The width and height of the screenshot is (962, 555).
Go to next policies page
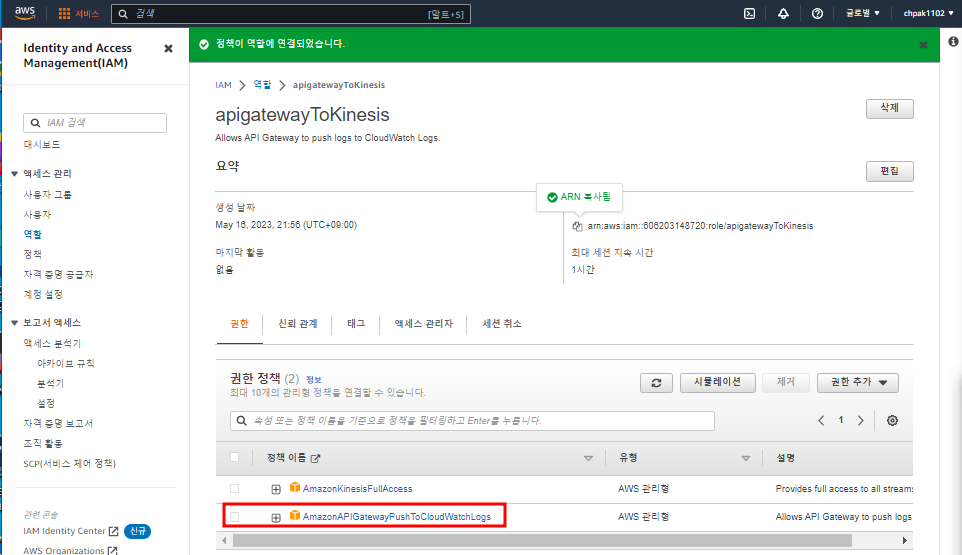(x=861, y=421)
